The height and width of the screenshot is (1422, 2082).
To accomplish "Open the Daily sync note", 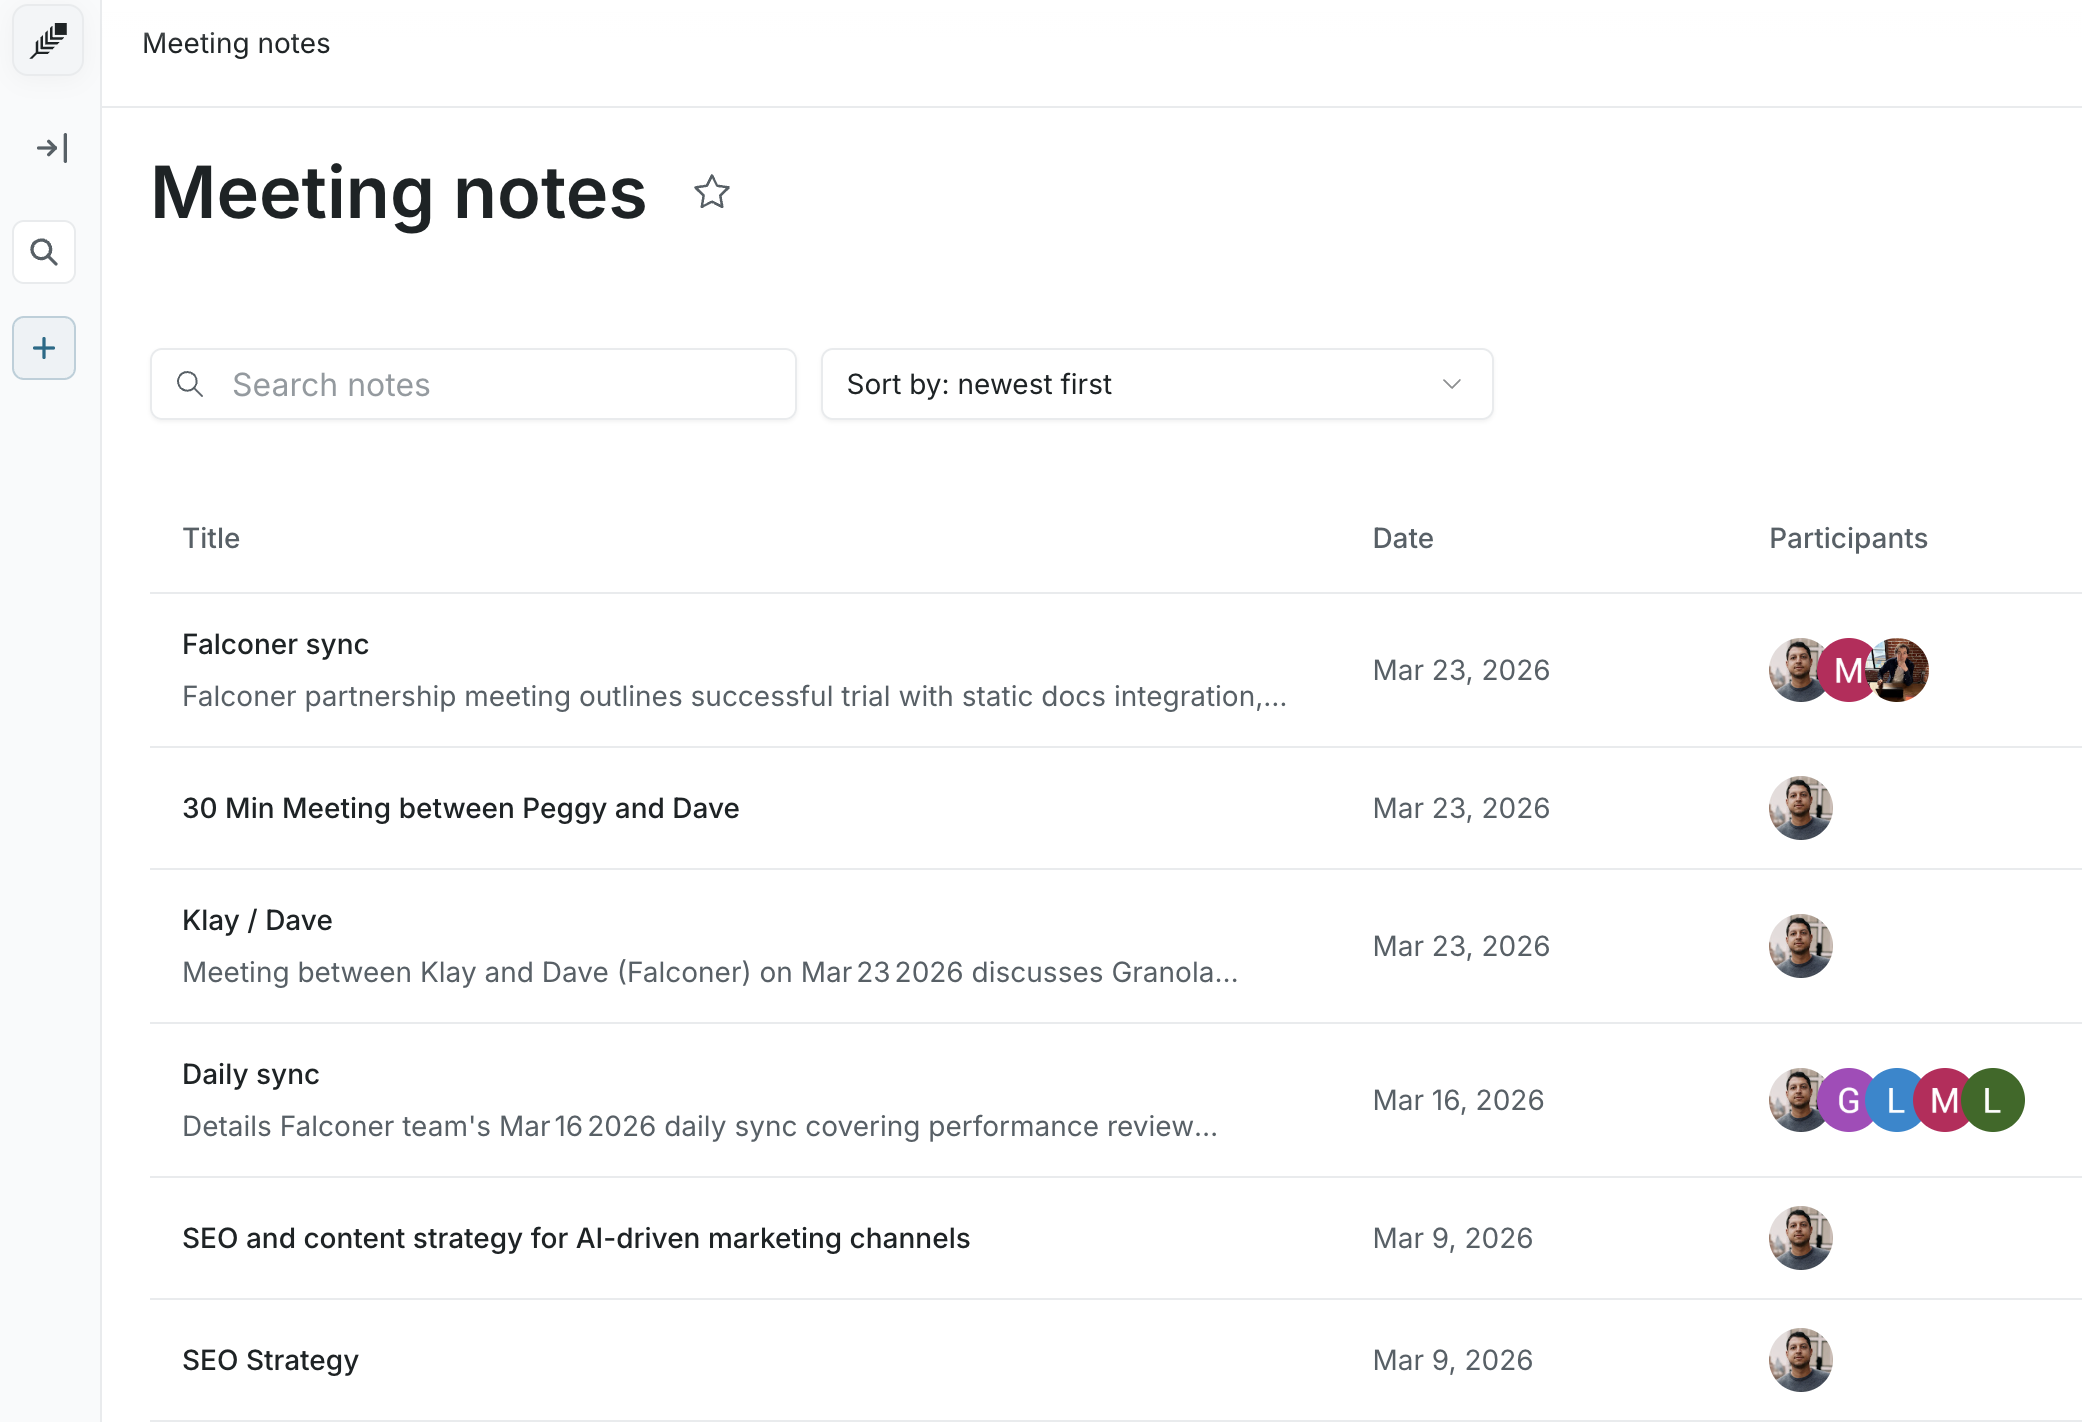I will tap(250, 1075).
